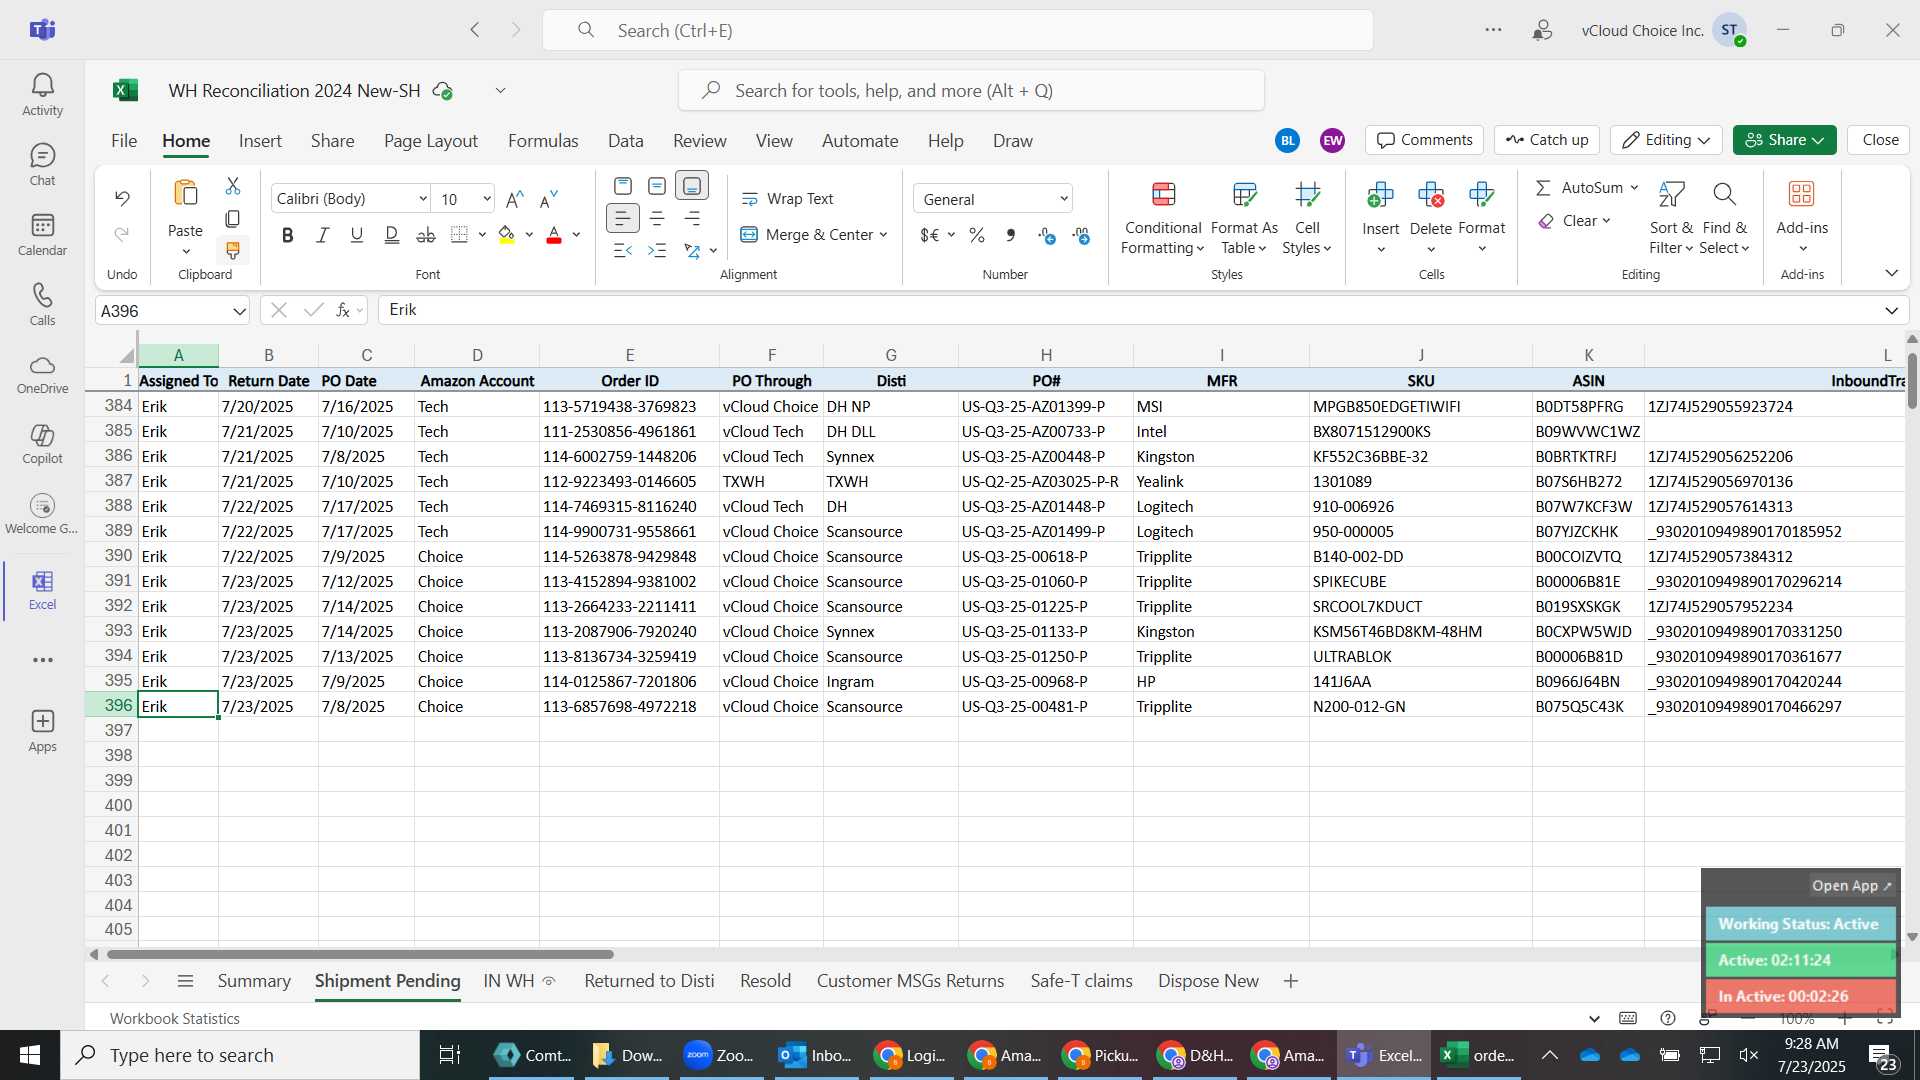
Task: Open Activity in Teams sidebar
Action: tap(42, 95)
